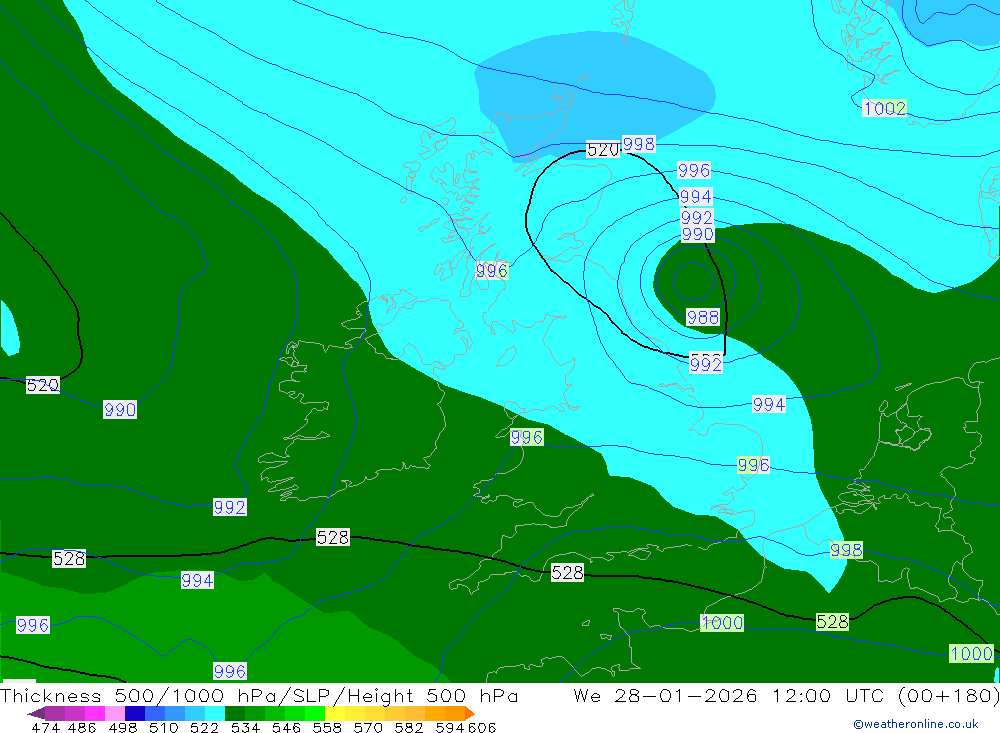Click the 988 low-pressure label
This screenshot has width=1000, height=733.
point(703,317)
